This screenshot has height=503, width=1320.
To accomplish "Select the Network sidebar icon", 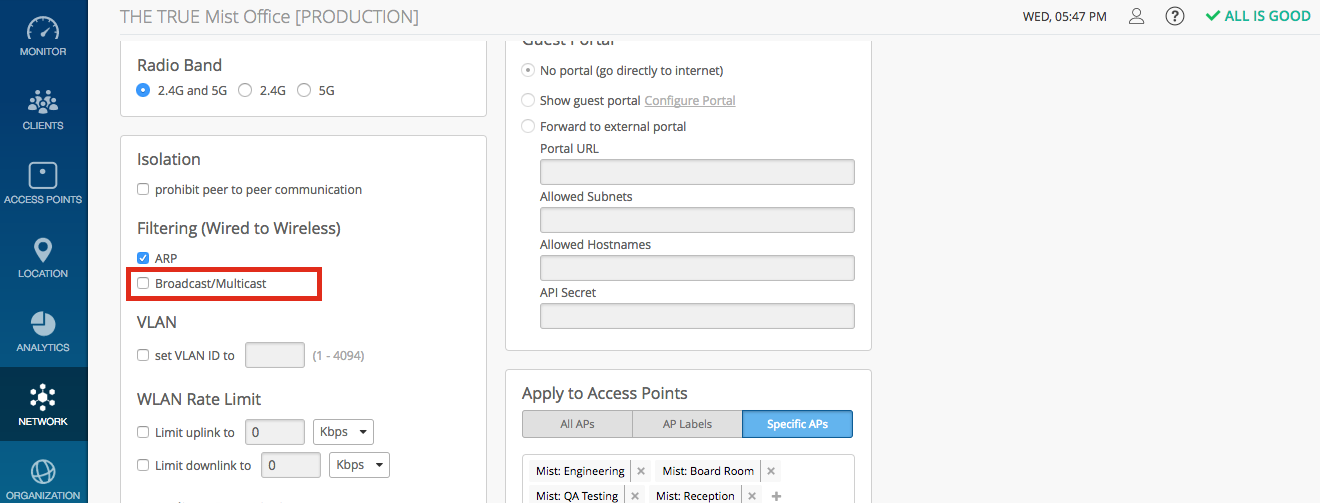I will click(x=43, y=404).
